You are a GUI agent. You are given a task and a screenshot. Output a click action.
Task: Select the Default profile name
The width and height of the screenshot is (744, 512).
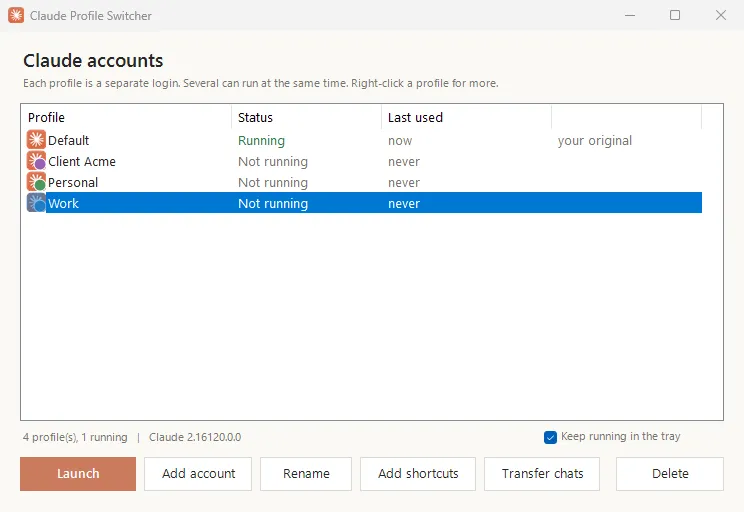(x=68, y=140)
